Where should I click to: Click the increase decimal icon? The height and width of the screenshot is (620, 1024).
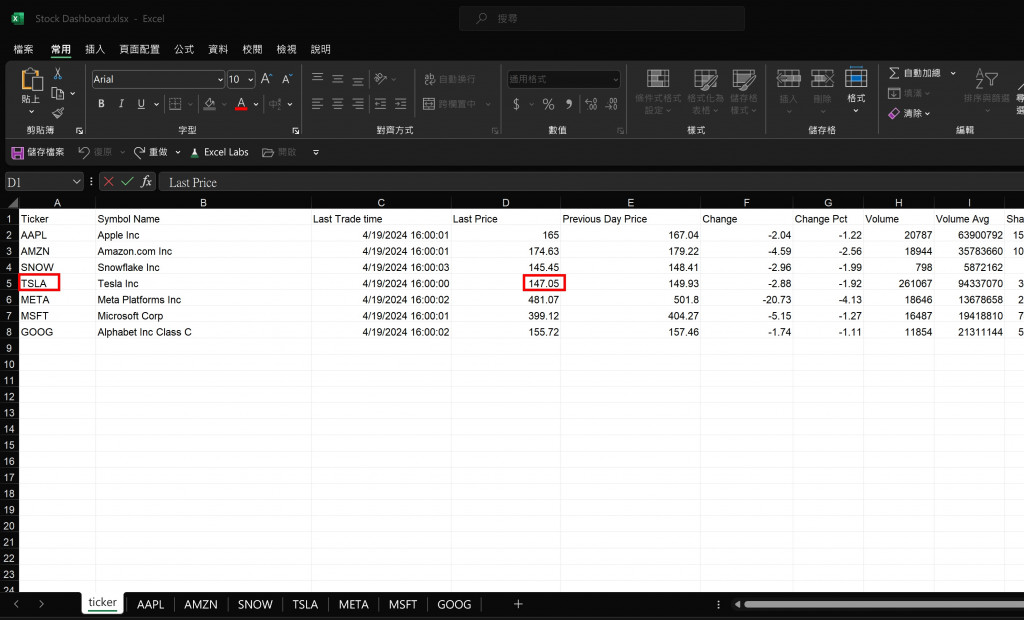(x=591, y=104)
